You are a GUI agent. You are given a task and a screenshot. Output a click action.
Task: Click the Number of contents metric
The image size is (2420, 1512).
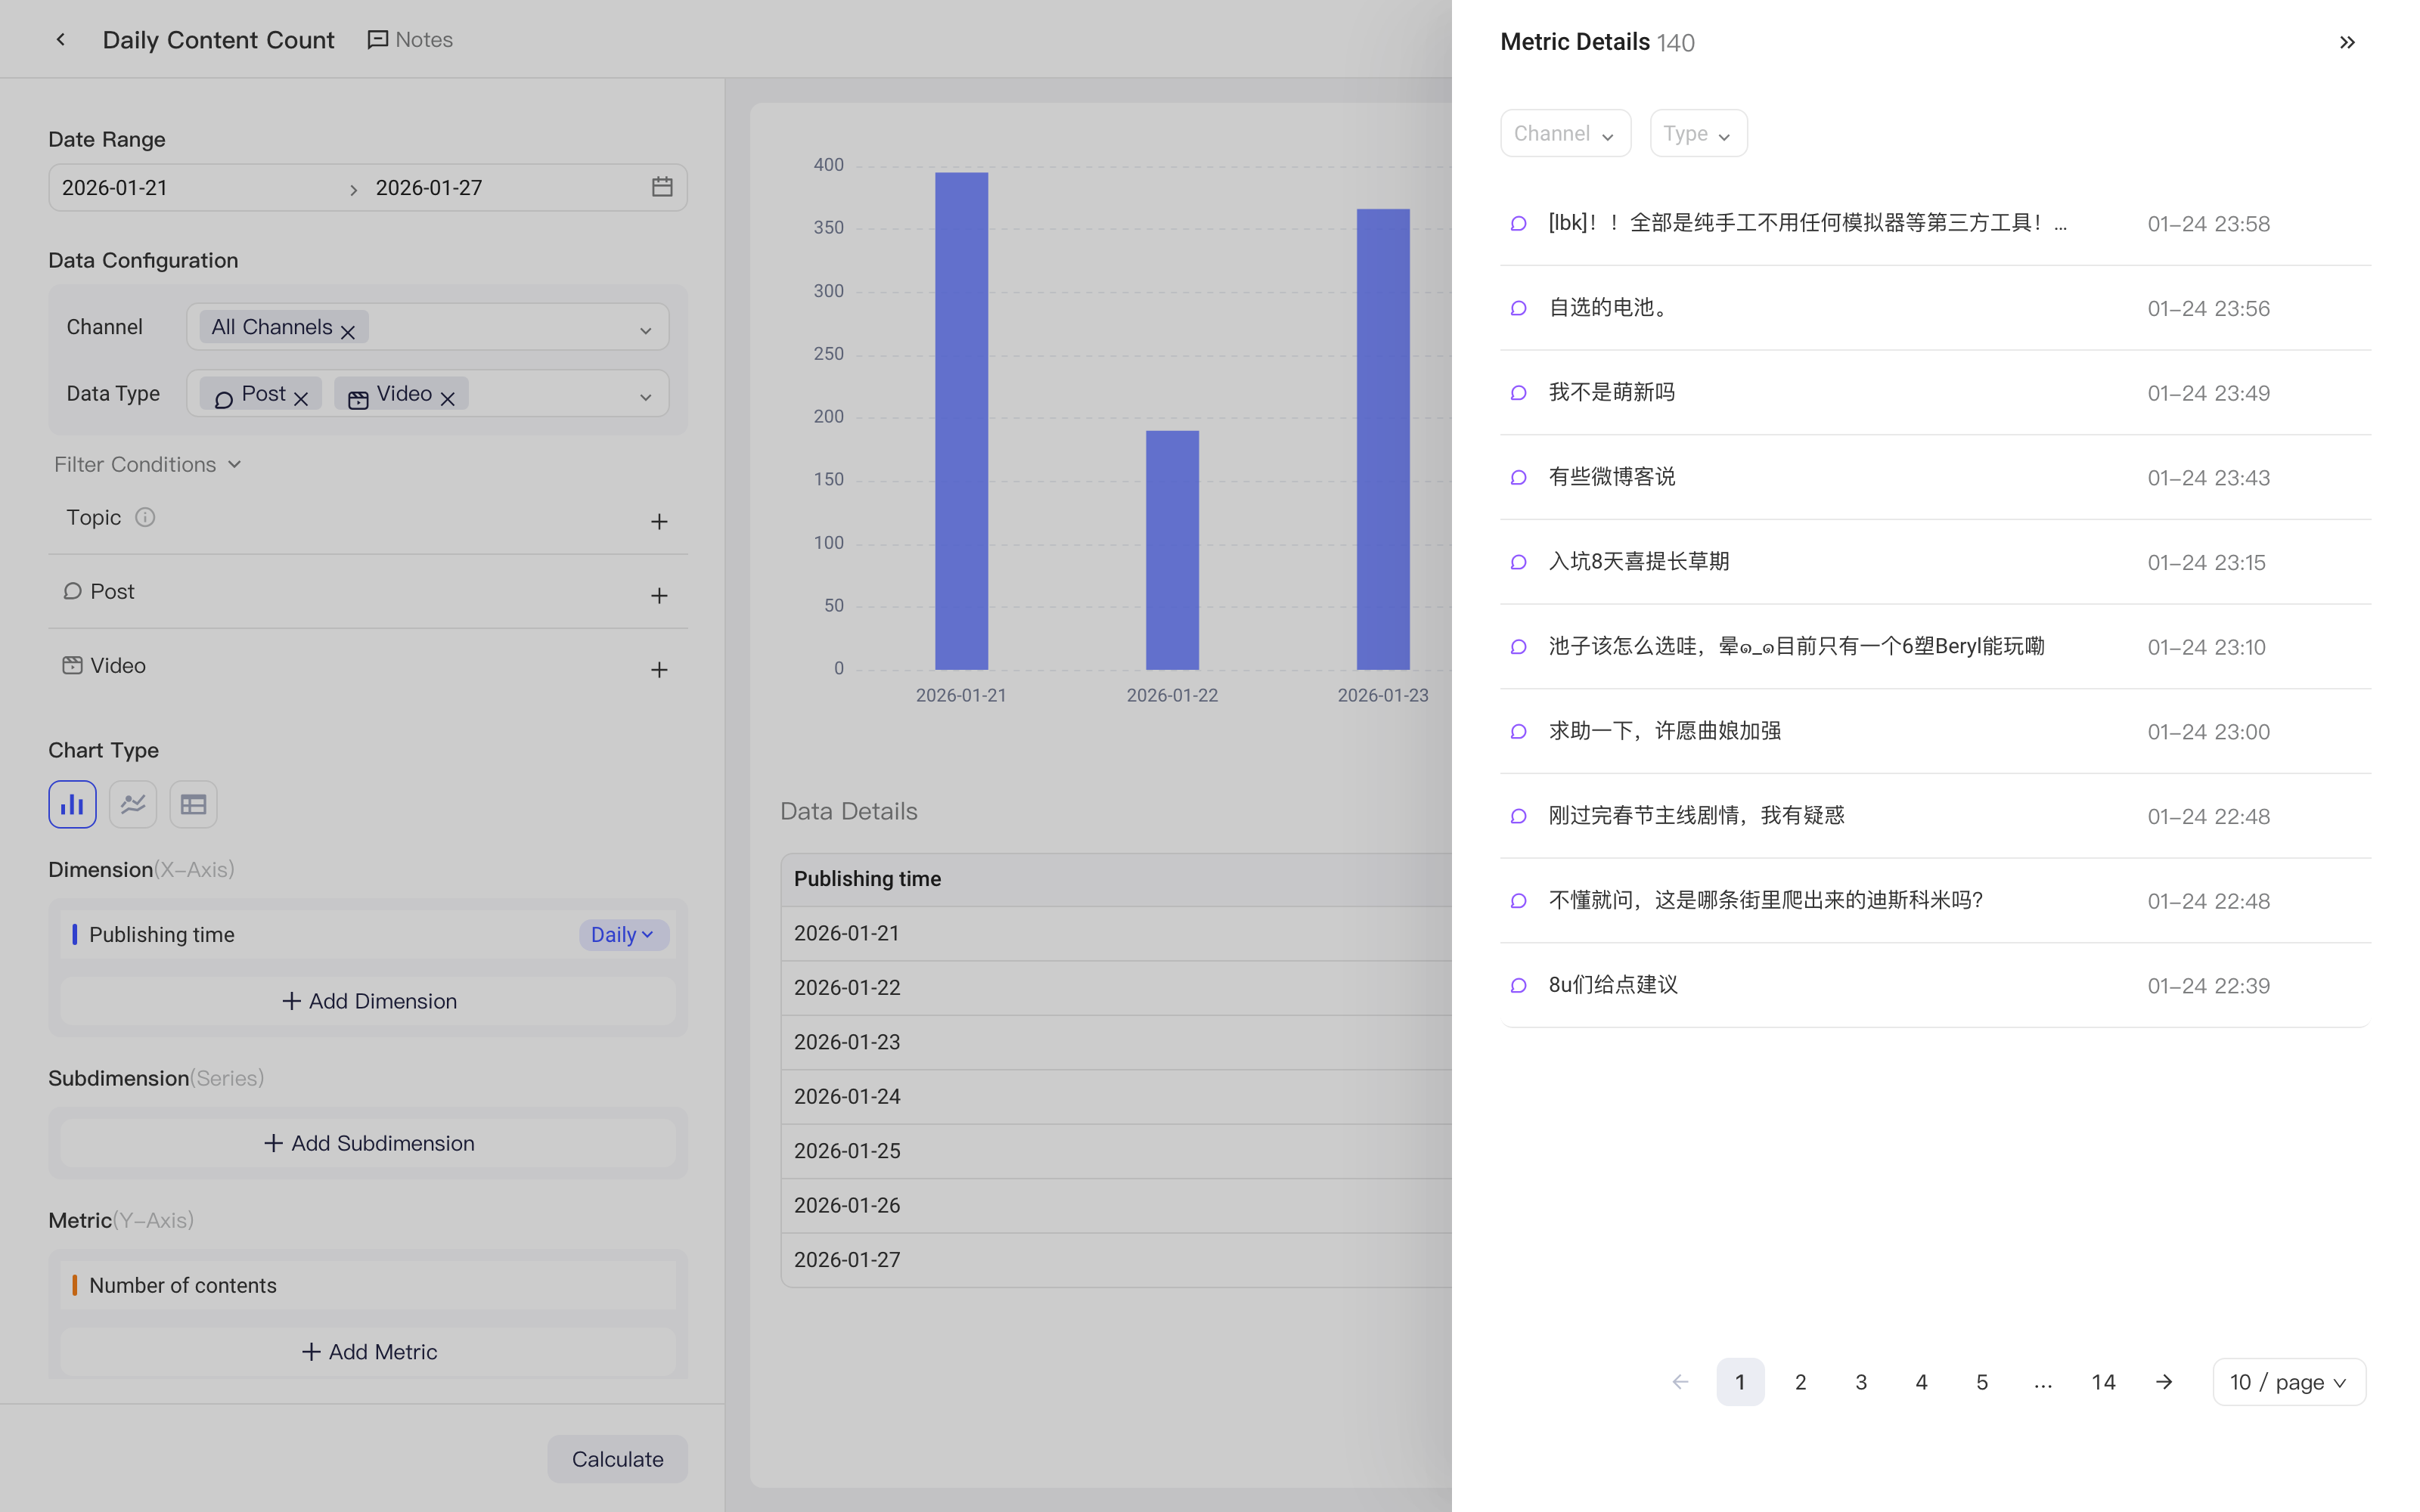(x=368, y=1285)
